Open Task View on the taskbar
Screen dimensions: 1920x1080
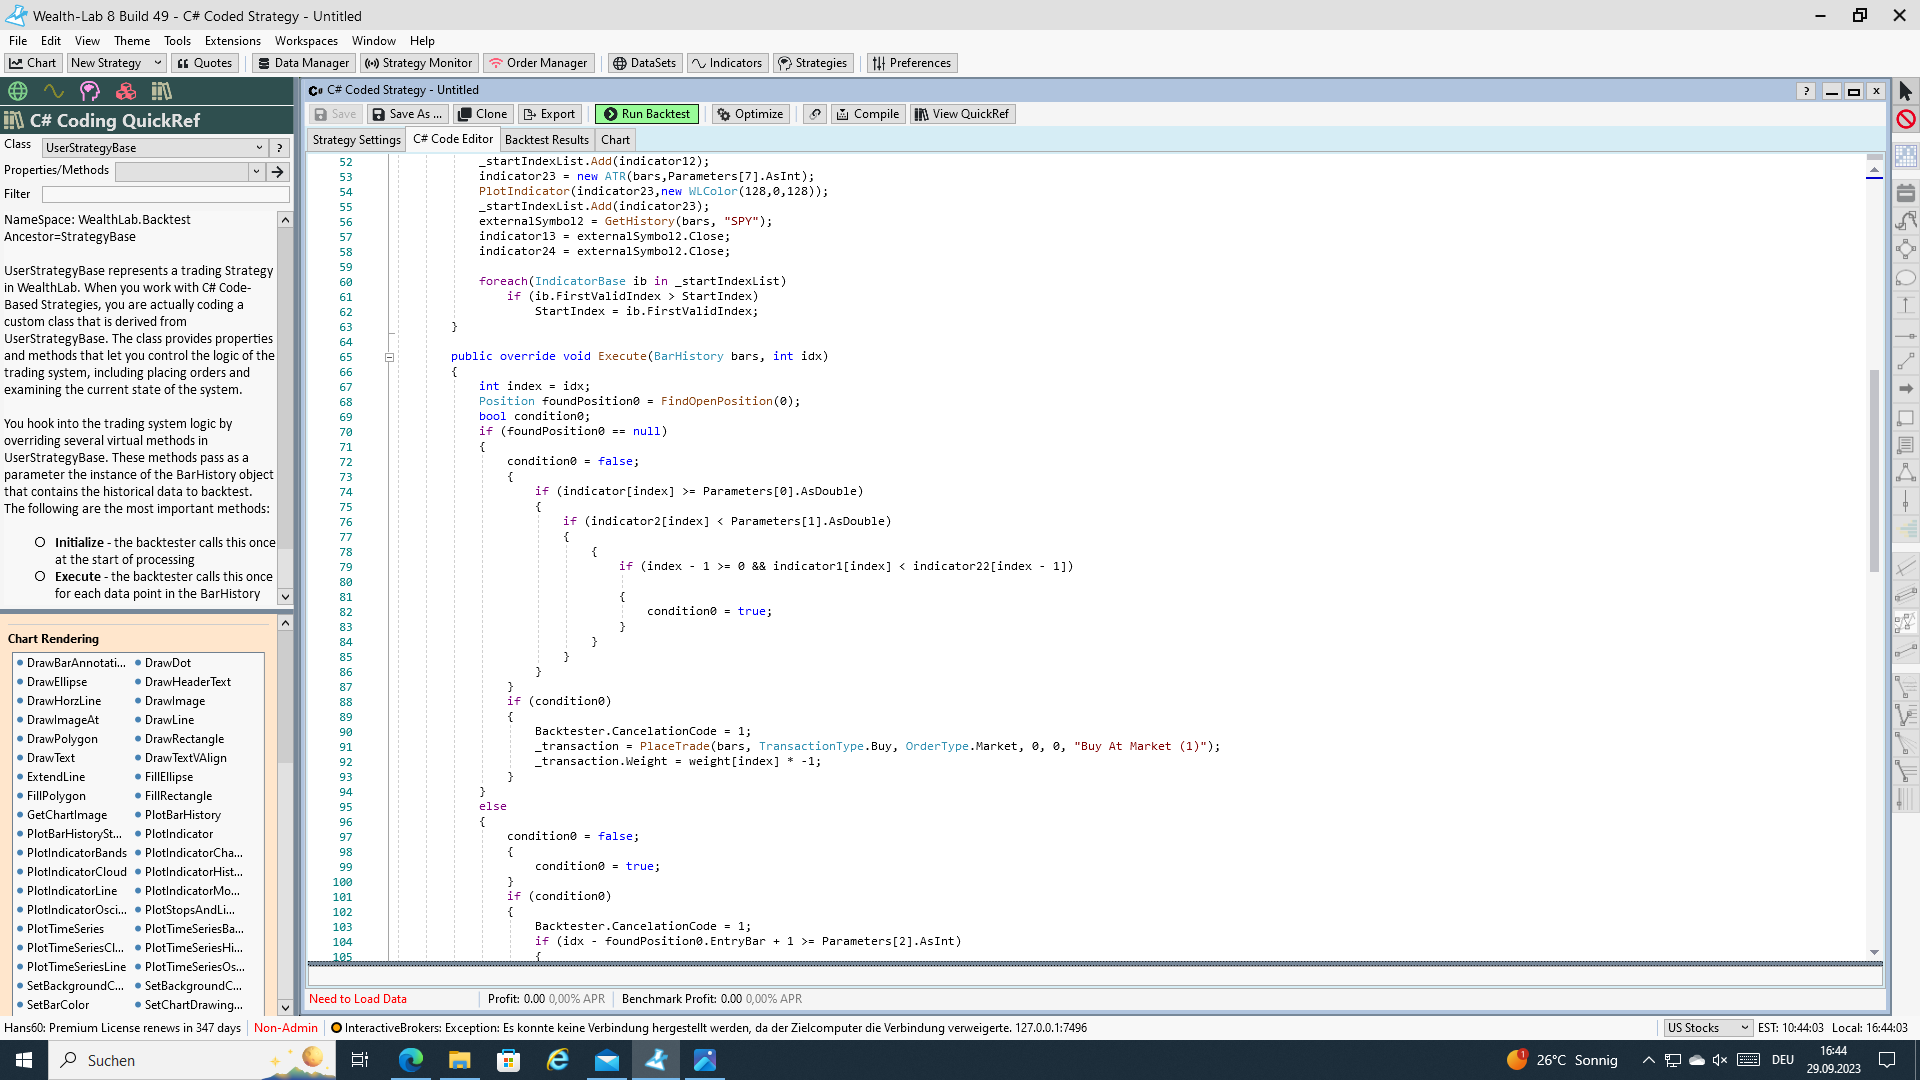(x=360, y=1060)
